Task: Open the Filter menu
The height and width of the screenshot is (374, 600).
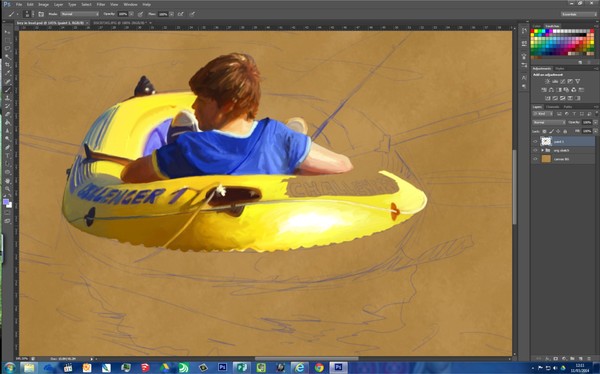Action: click(101, 5)
